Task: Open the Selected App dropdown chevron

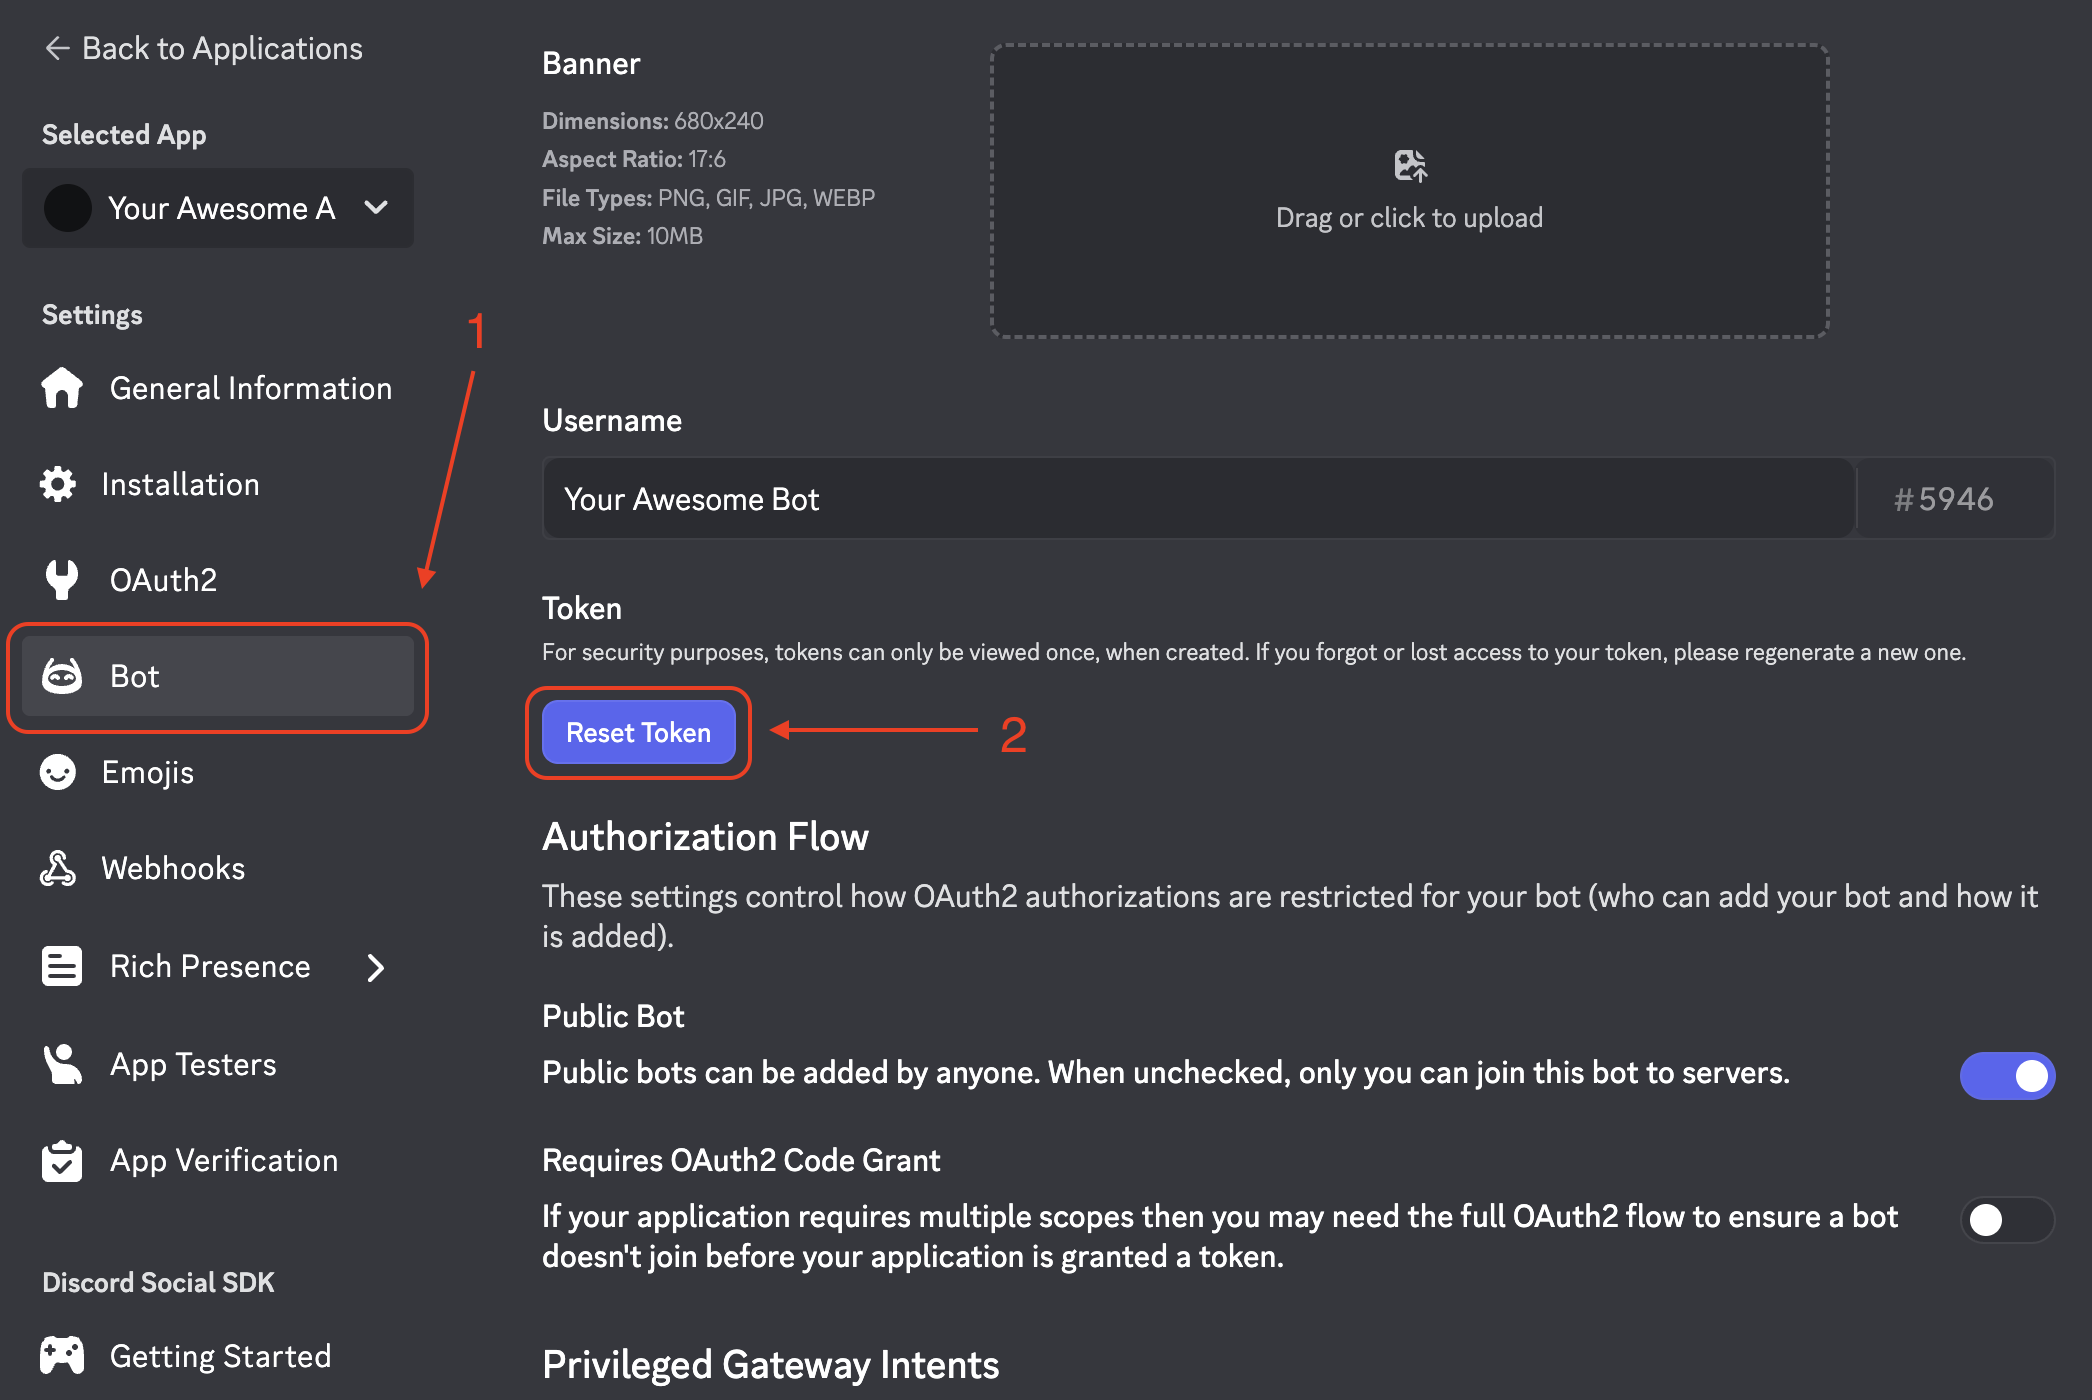Action: [376, 208]
